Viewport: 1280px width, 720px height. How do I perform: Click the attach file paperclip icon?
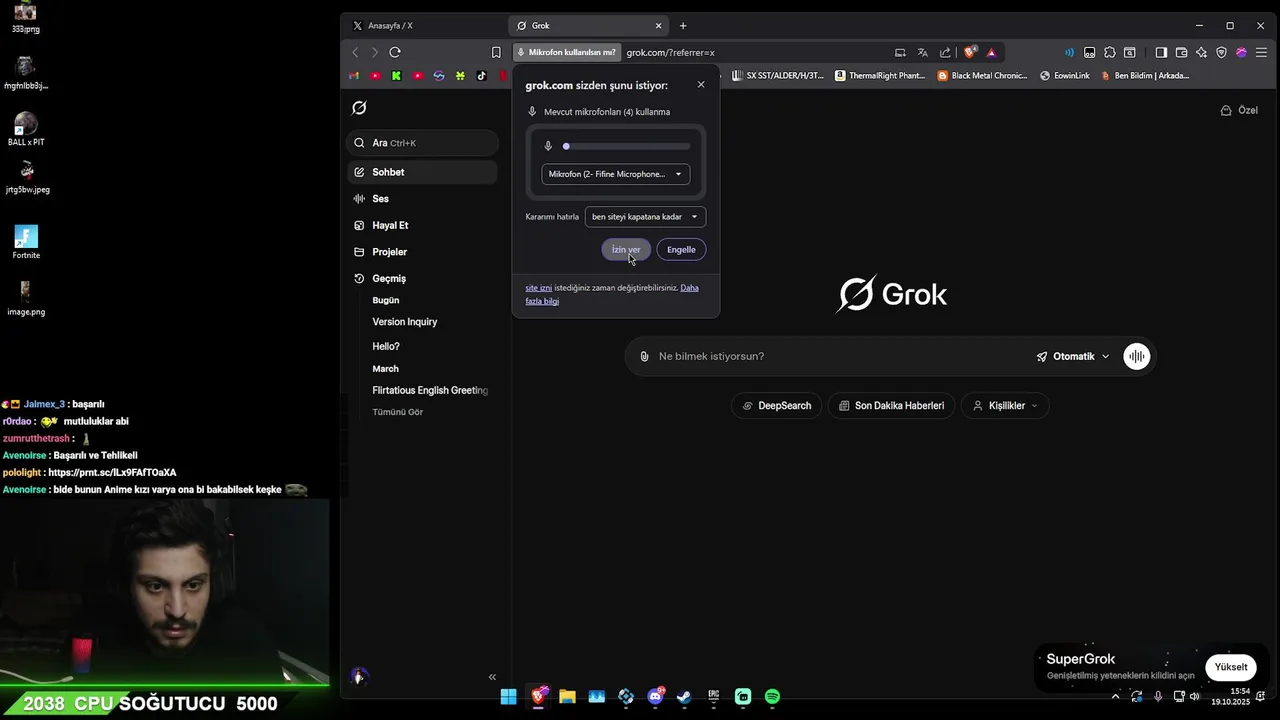pos(644,356)
